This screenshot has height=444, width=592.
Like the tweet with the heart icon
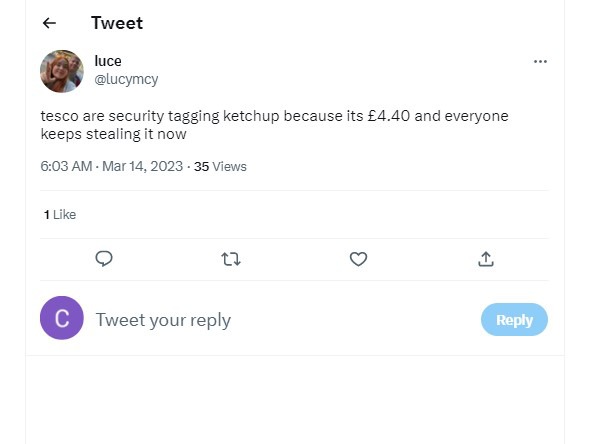[x=358, y=259]
